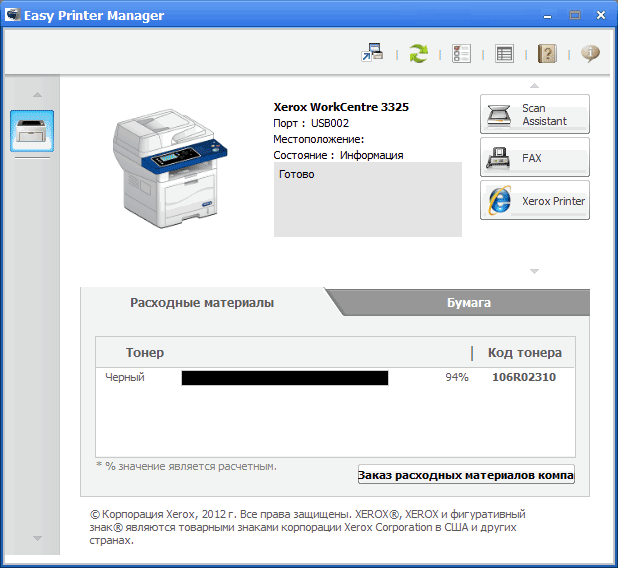The image size is (618, 568).
Task: Click the Заказ расходных материалов button
Action: [x=466, y=475]
